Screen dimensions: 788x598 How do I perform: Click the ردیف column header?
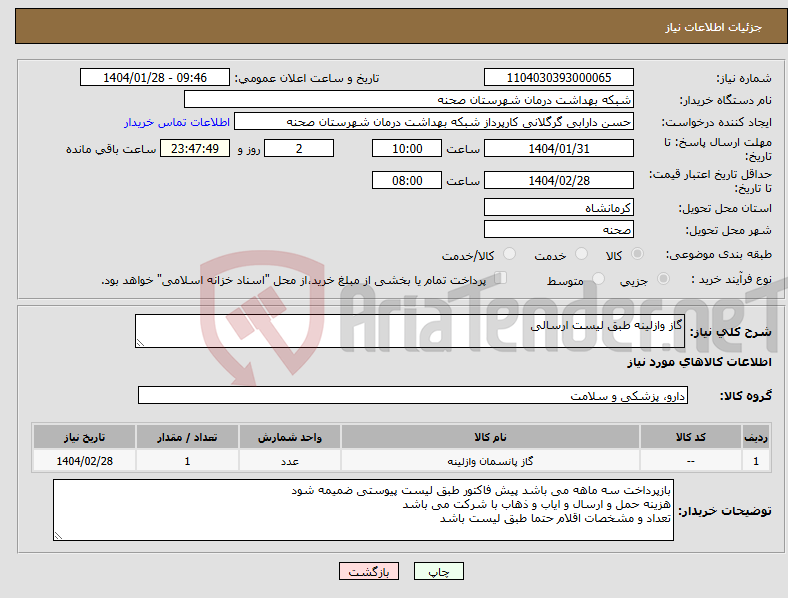click(756, 437)
